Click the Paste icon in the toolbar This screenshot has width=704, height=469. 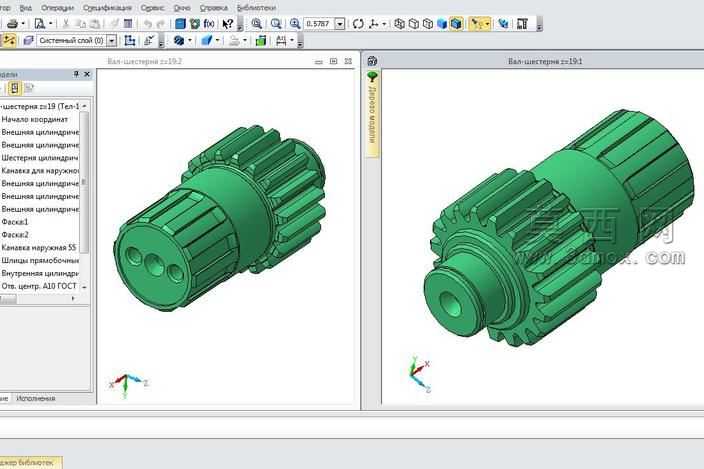point(95,24)
